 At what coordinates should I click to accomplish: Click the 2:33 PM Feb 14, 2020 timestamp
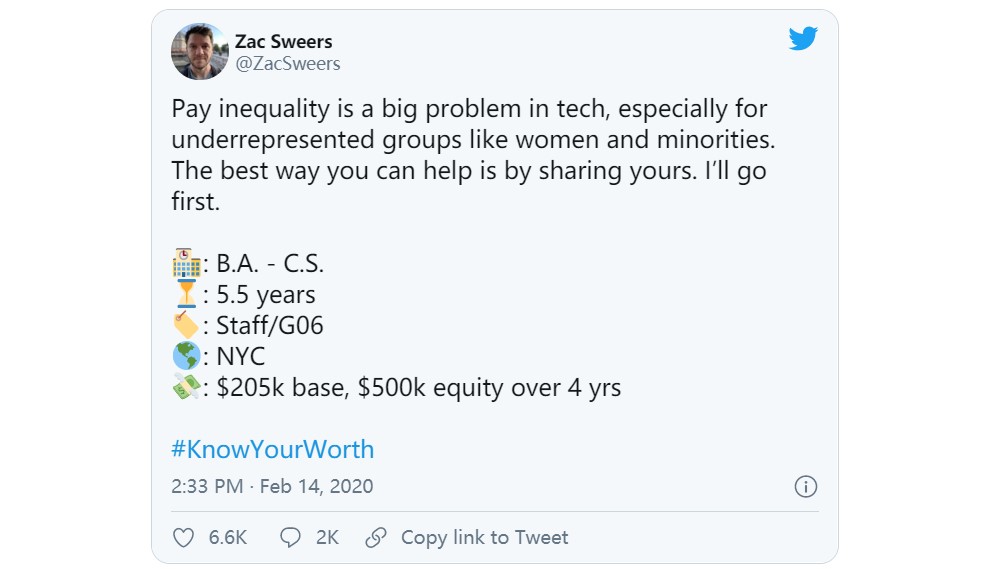(272, 487)
